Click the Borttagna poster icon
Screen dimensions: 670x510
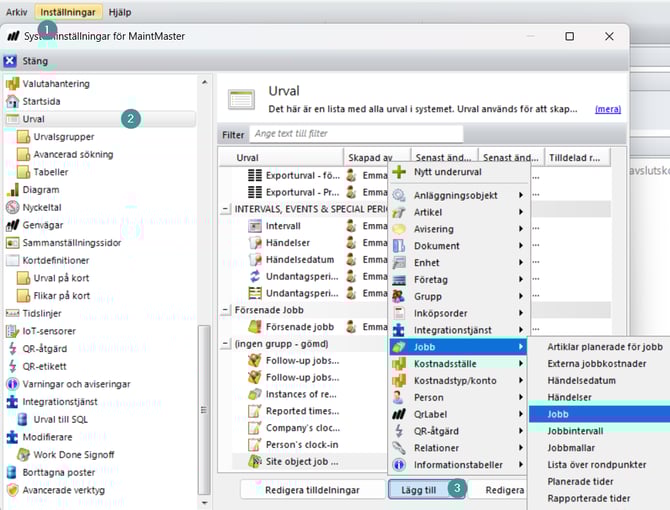click(x=13, y=472)
